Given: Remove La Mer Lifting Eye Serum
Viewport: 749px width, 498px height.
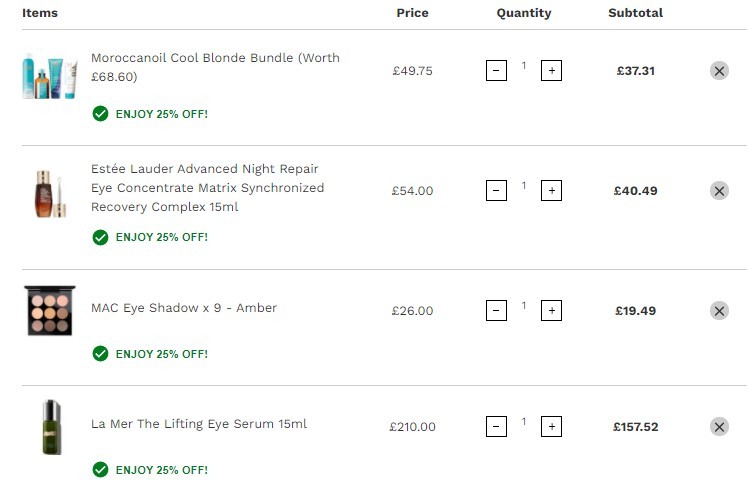Looking at the screenshot, I should click(719, 427).
